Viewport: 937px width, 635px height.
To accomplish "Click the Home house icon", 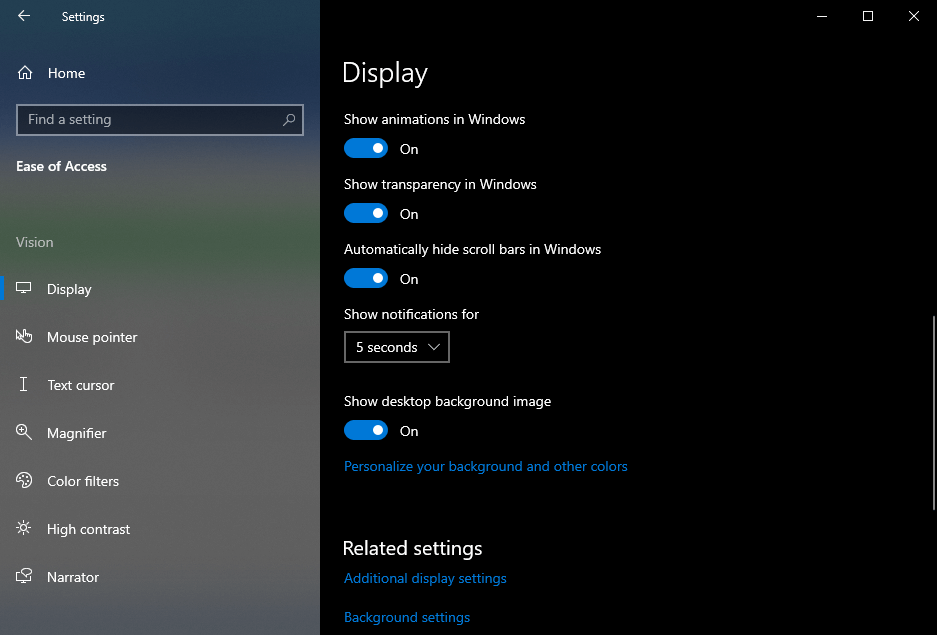I will [x=25, y=73].
